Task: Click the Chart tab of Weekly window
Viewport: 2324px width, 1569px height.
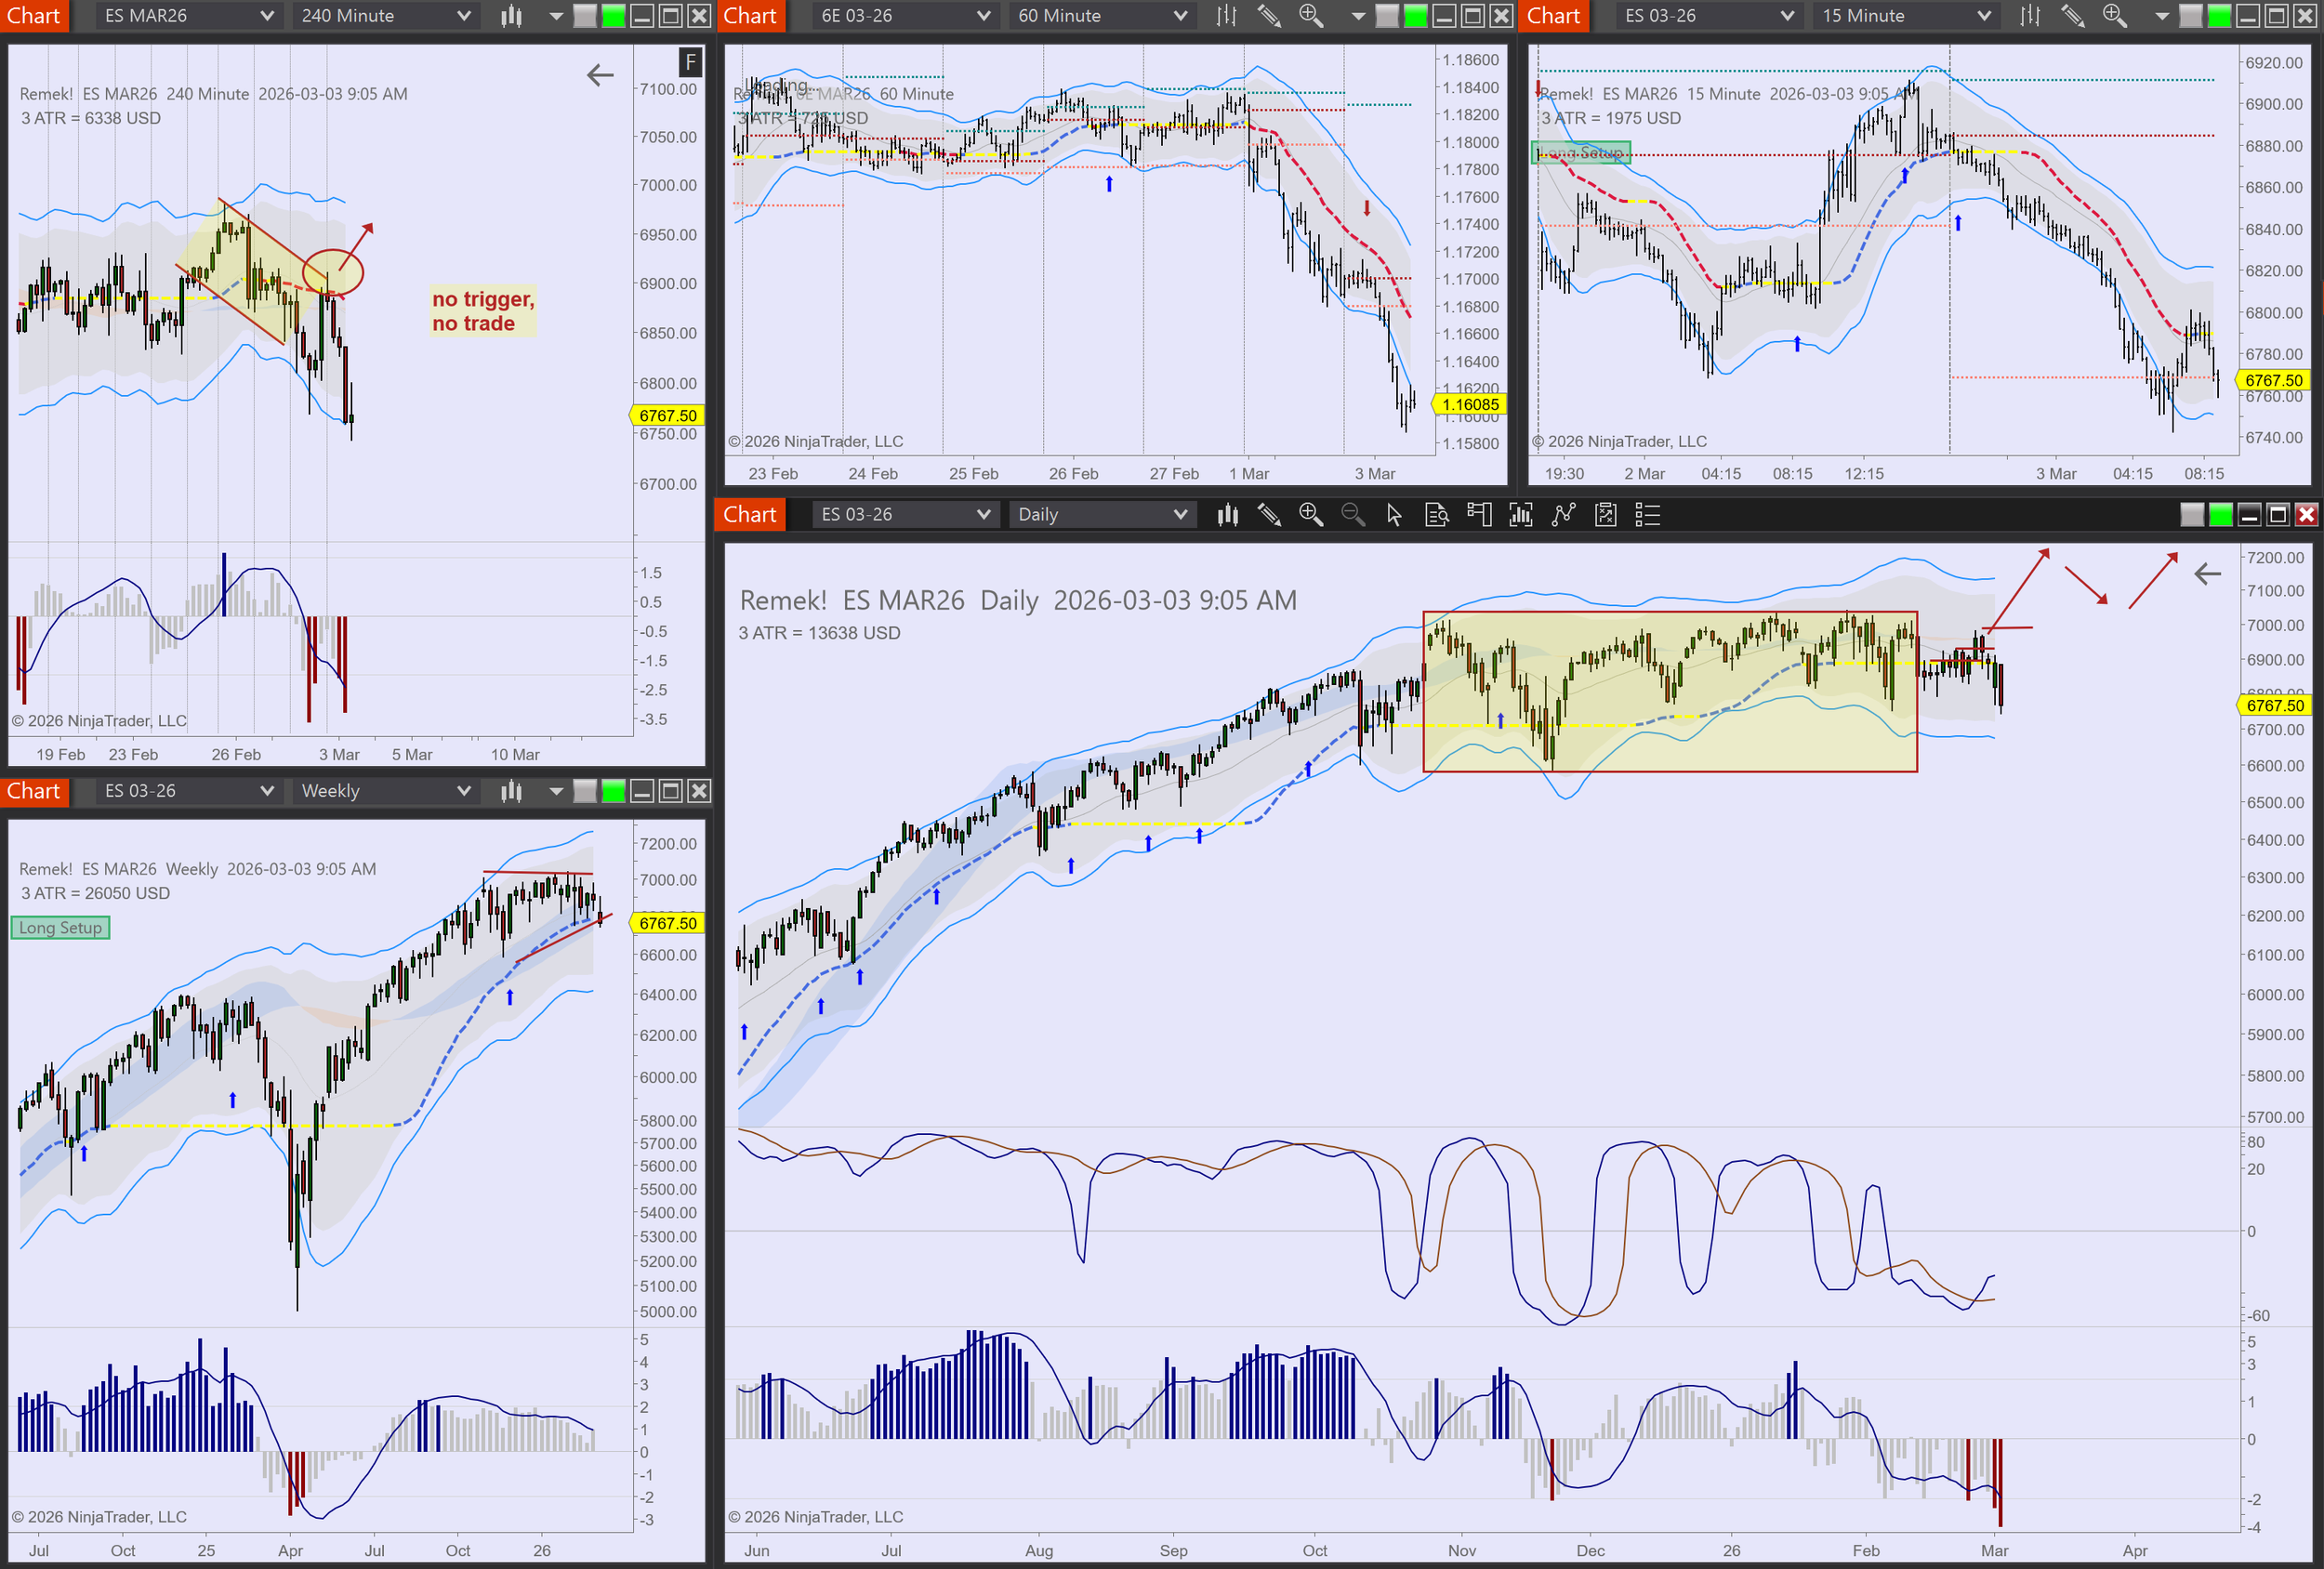Action: 34,791
